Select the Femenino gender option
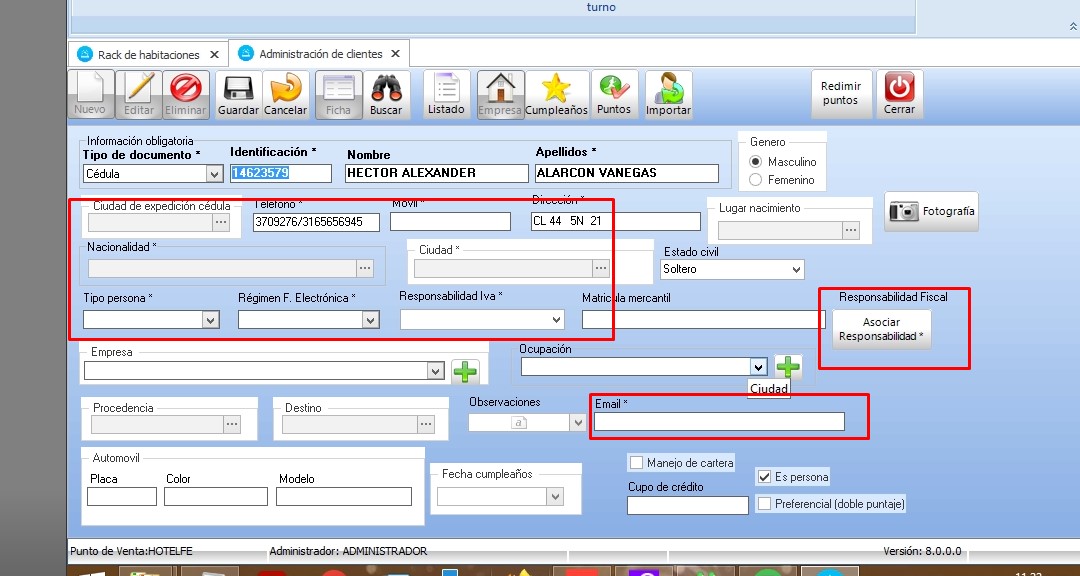Image resolution: width=1080 pixels, height=576 pixels. [x=756, y=180]
